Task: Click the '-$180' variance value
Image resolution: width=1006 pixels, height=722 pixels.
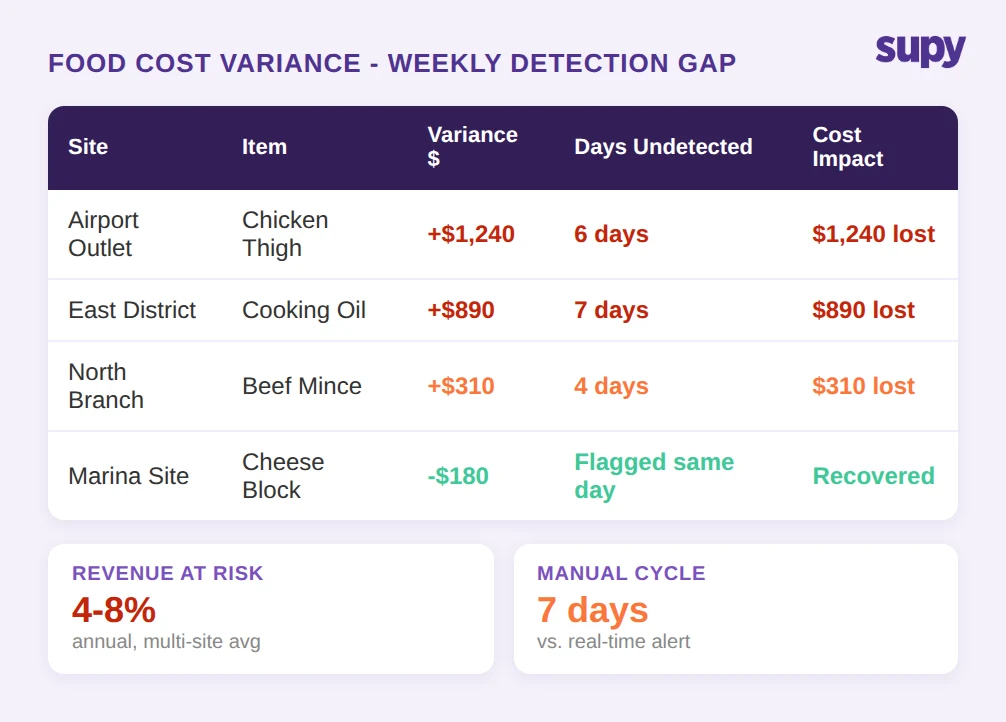Action: tap(458, 476)
